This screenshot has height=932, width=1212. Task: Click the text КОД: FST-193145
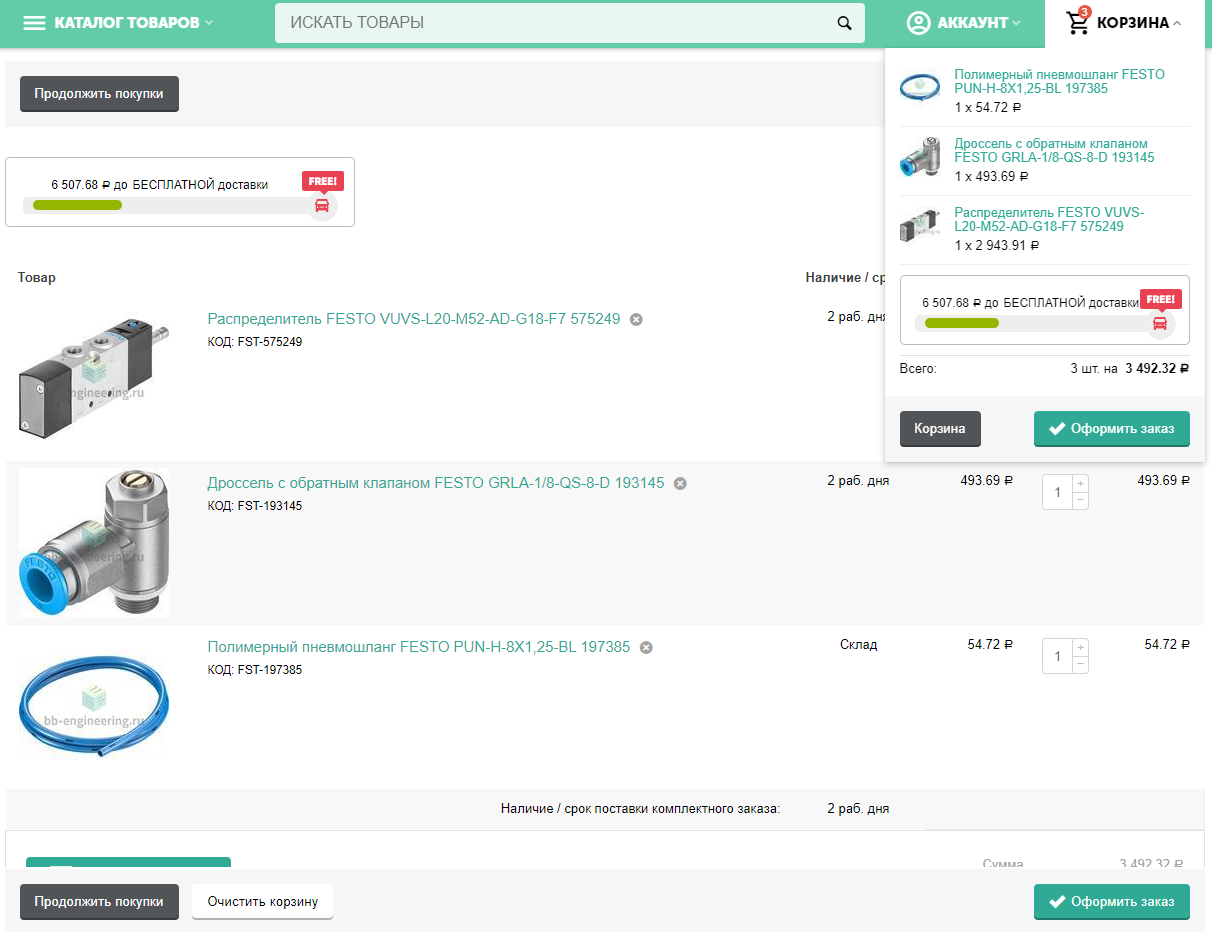click(x=255, y=506)
